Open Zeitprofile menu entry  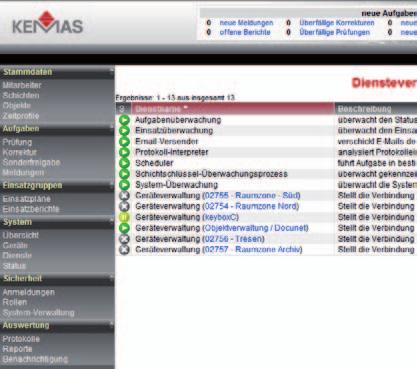pos(21,116)
